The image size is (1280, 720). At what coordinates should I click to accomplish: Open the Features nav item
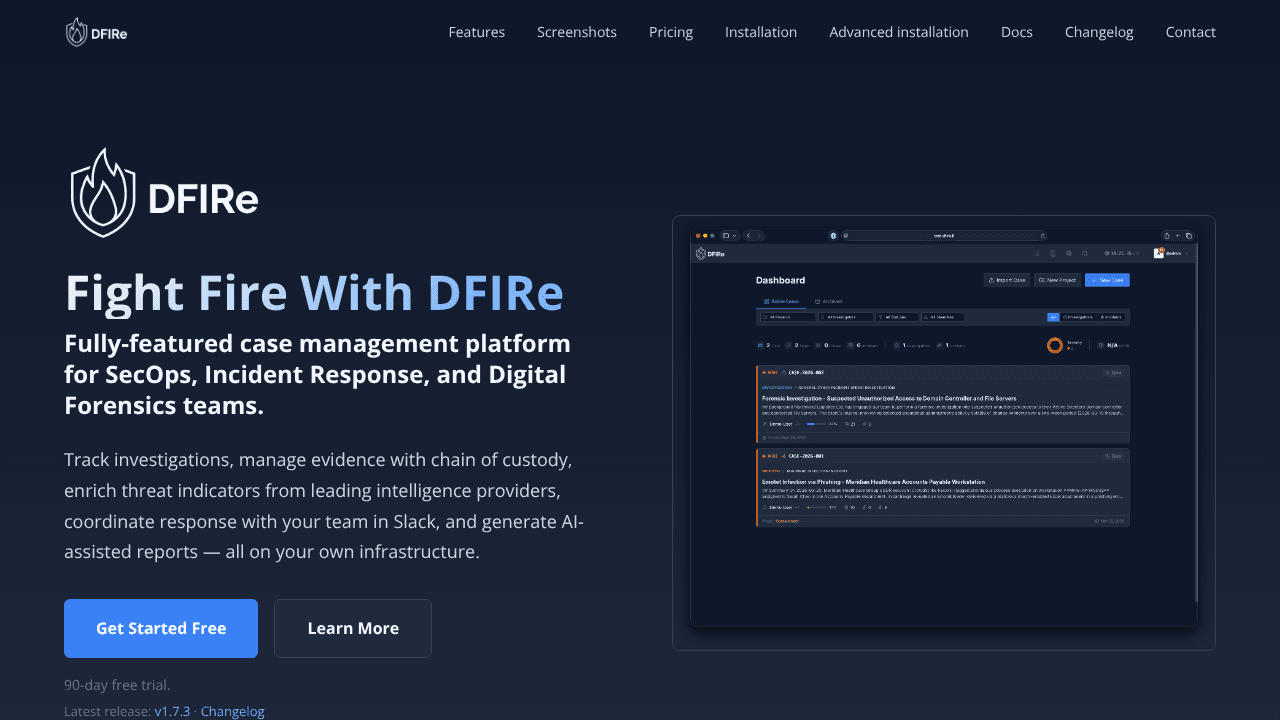point(476,32)
